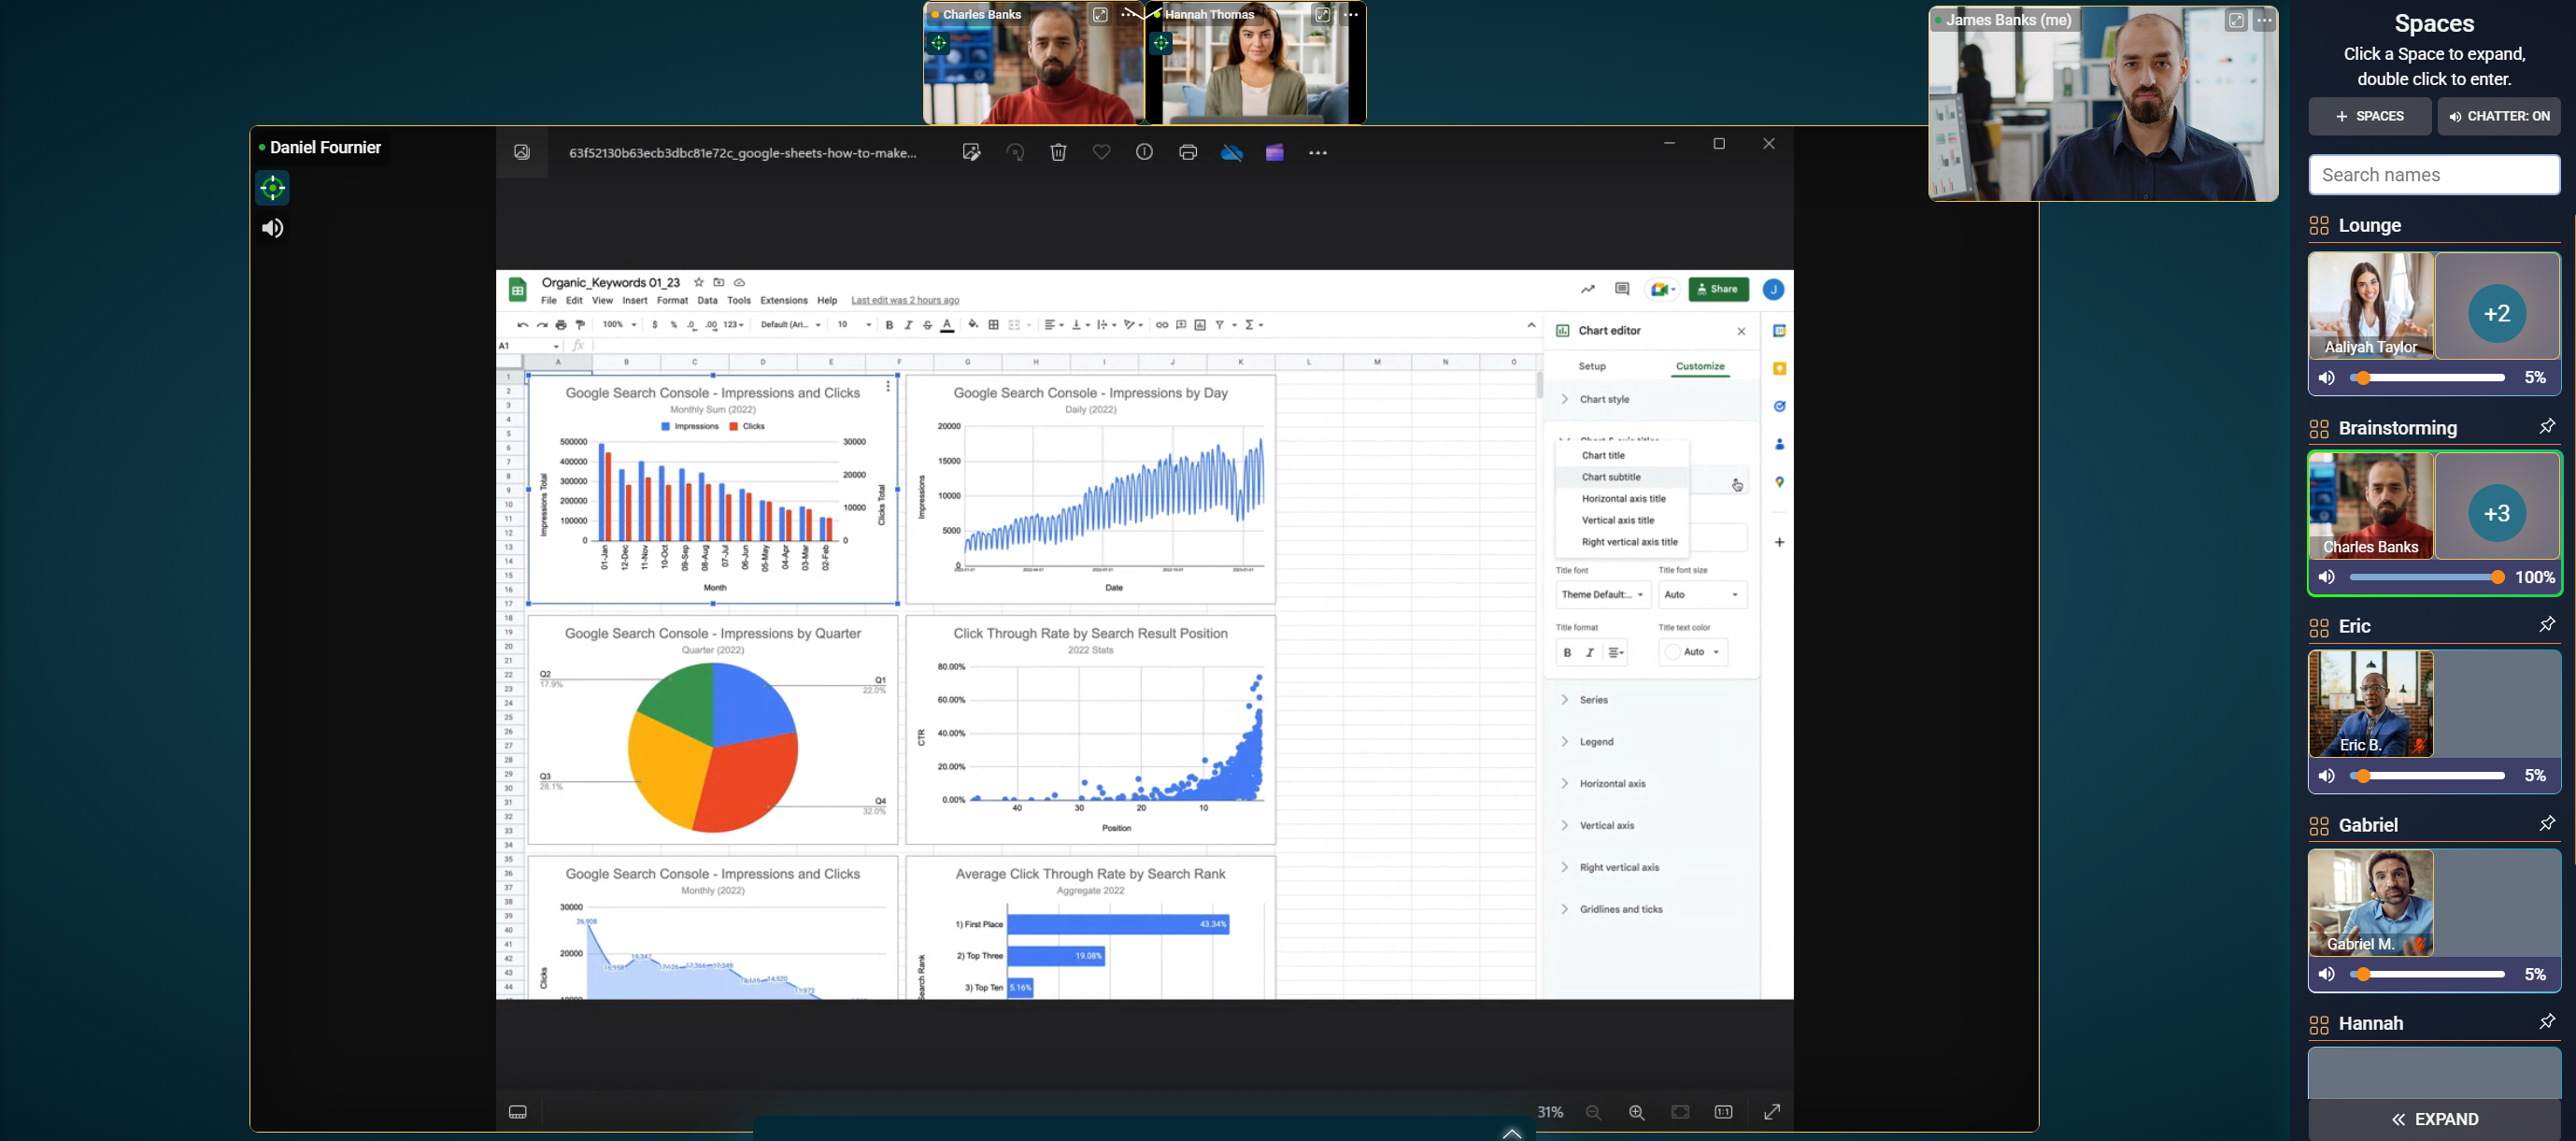
Task: Toggle the CHATTER: ON button
Action: (2498, 116)
